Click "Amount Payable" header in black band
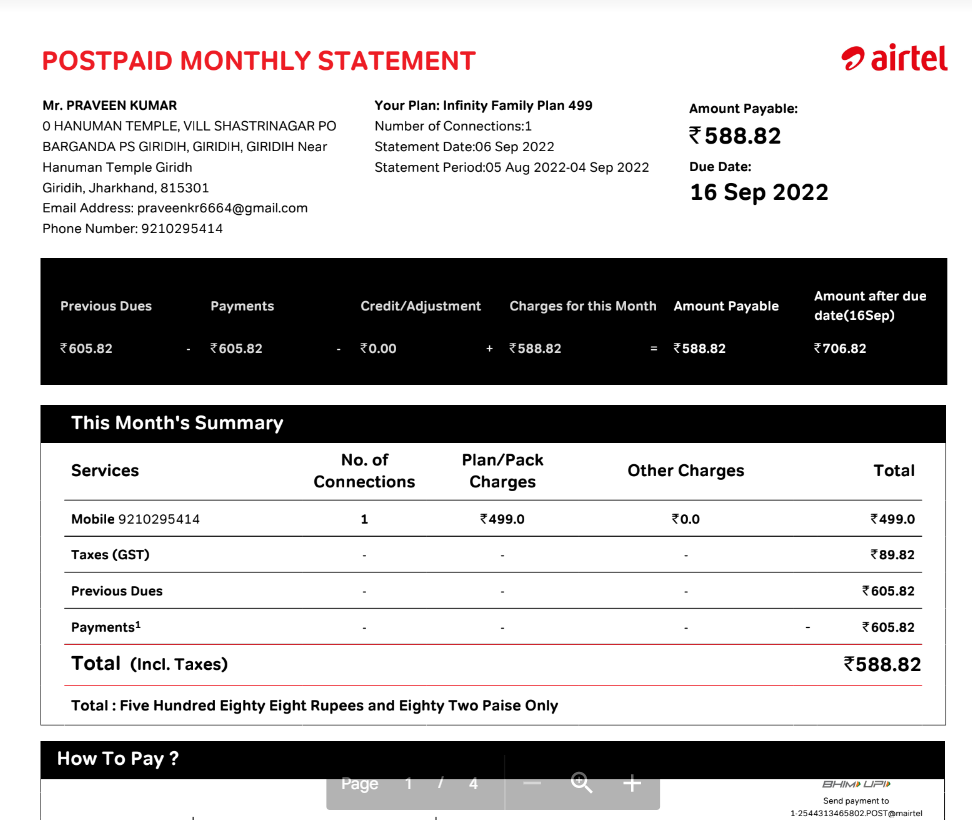972x820 pixels. [726, 306]
